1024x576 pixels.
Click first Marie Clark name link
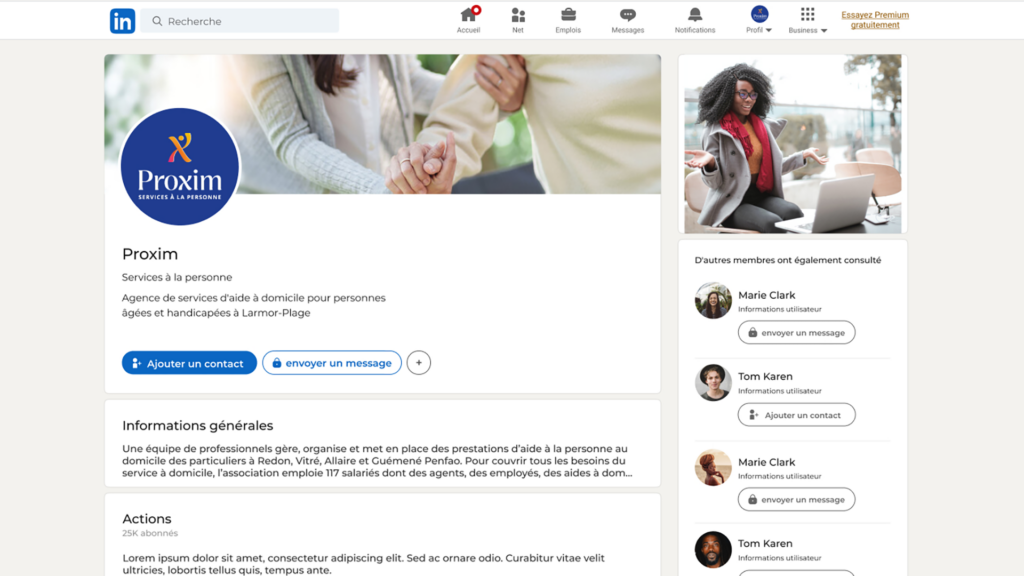pyautogui.click(x=766, y=295)
